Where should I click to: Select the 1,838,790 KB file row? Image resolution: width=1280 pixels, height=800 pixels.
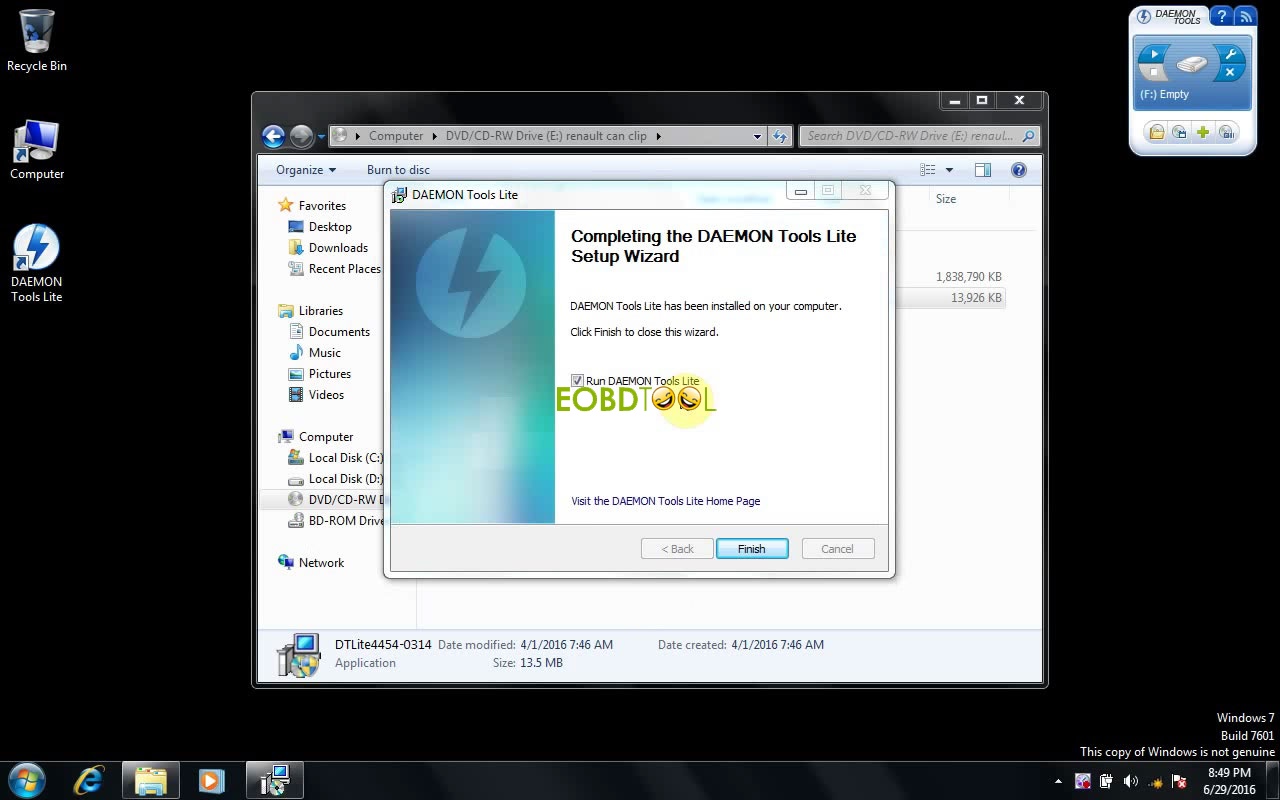tap(951, 277)
